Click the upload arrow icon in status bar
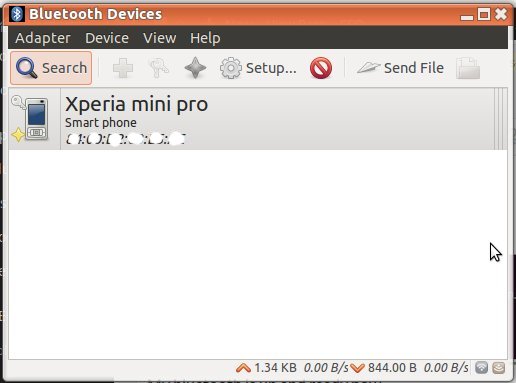 243,368
